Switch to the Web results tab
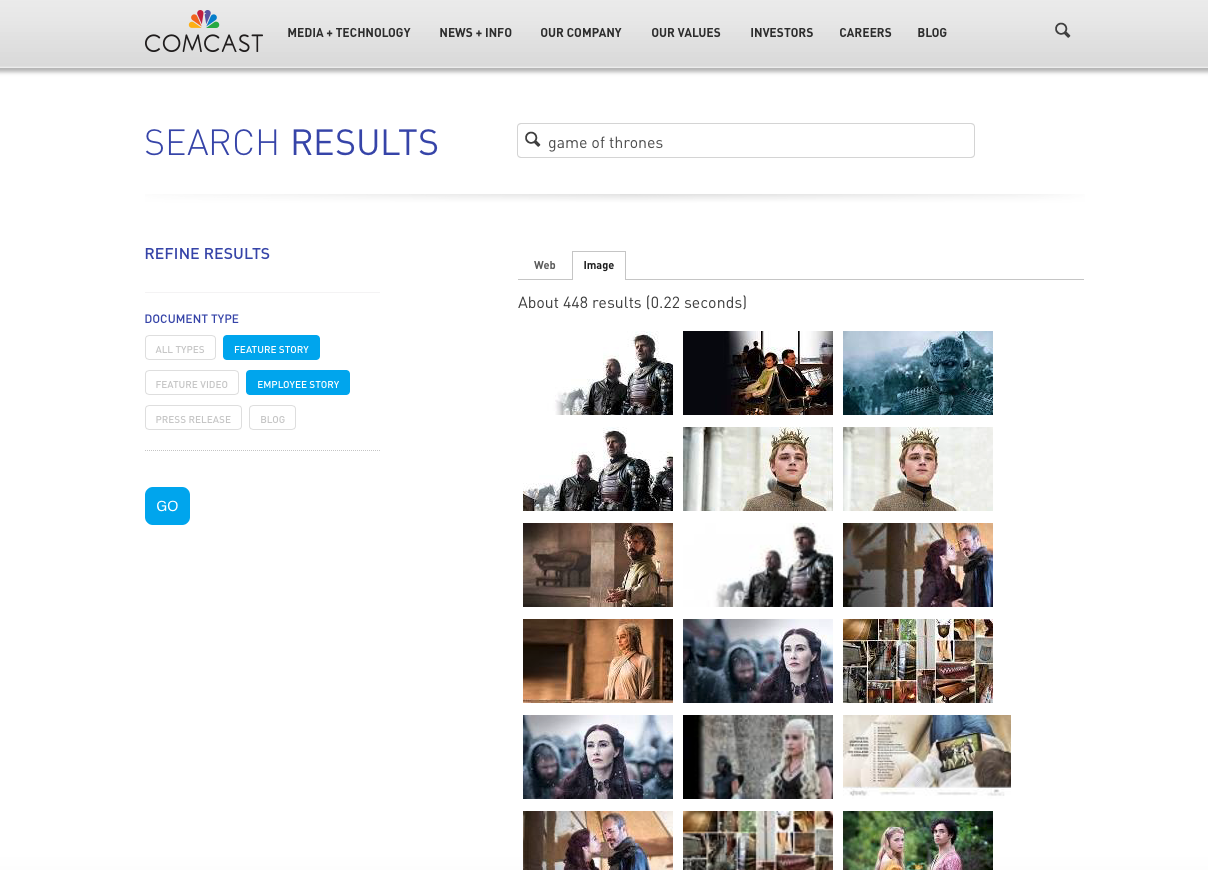 [x=545, y=265]
